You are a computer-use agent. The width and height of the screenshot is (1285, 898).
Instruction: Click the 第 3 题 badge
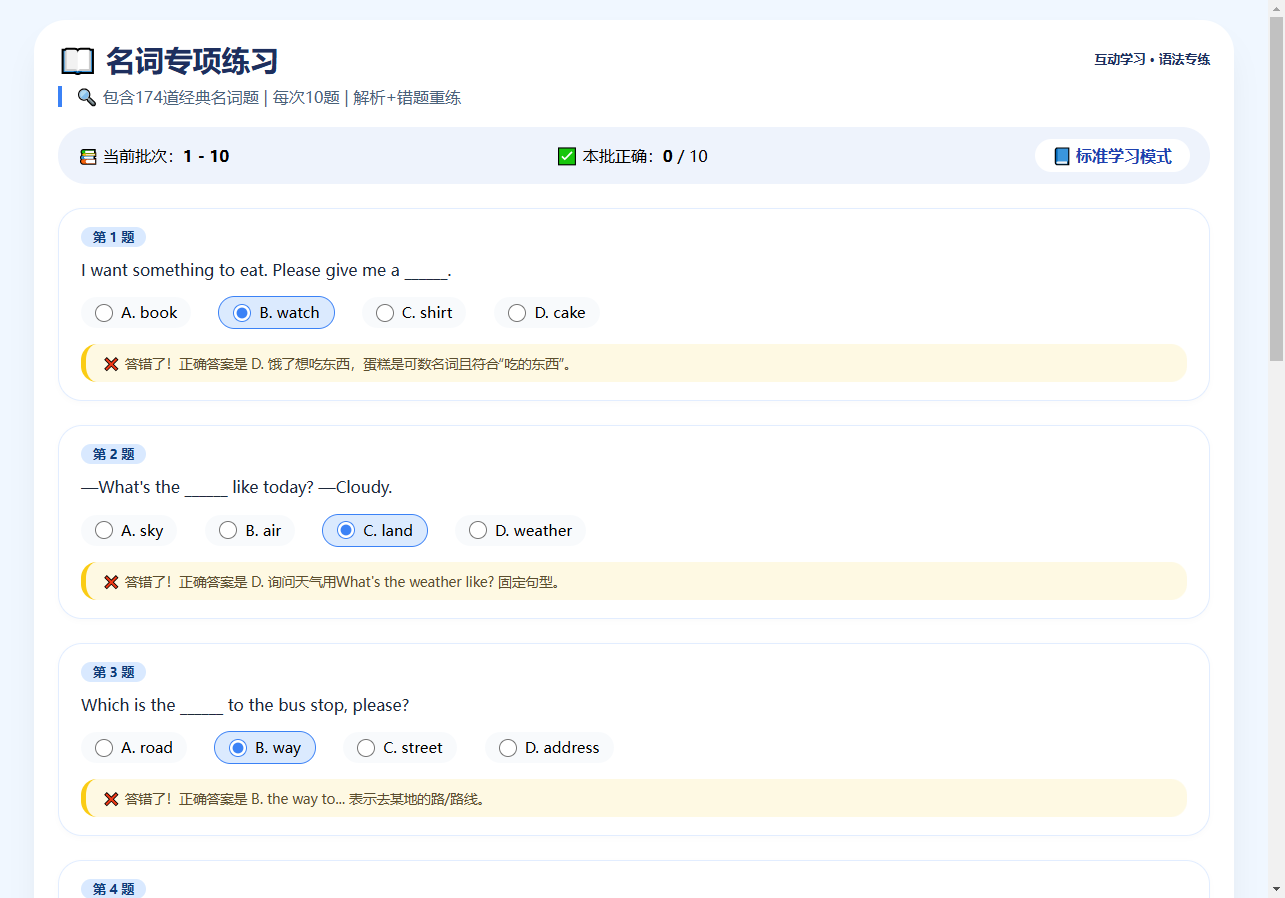(113, 672)
